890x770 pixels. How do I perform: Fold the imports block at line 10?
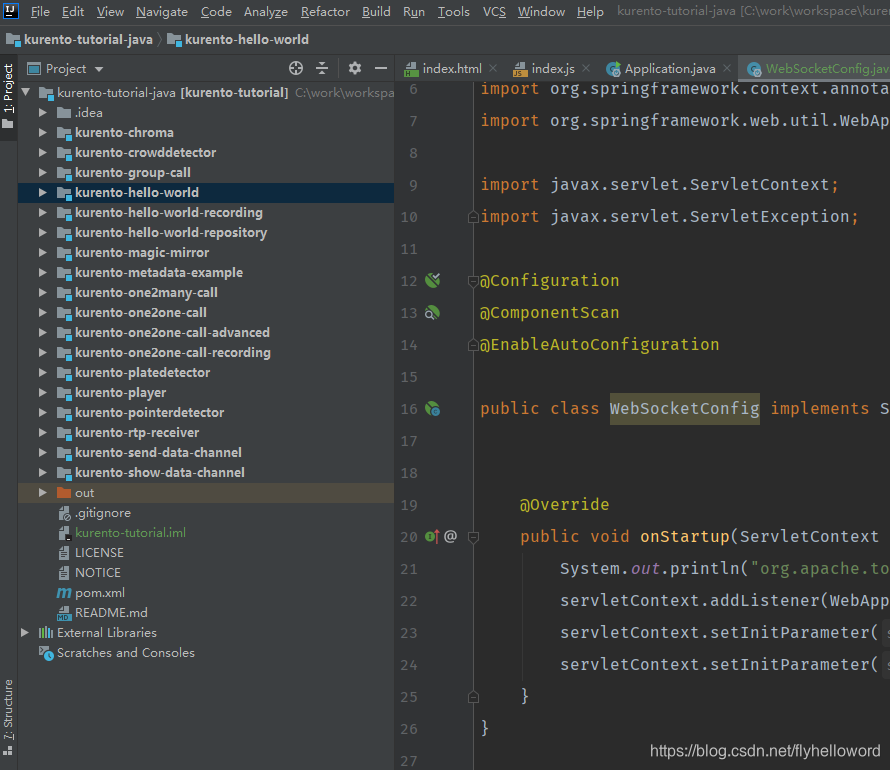[x=473, y=217]
